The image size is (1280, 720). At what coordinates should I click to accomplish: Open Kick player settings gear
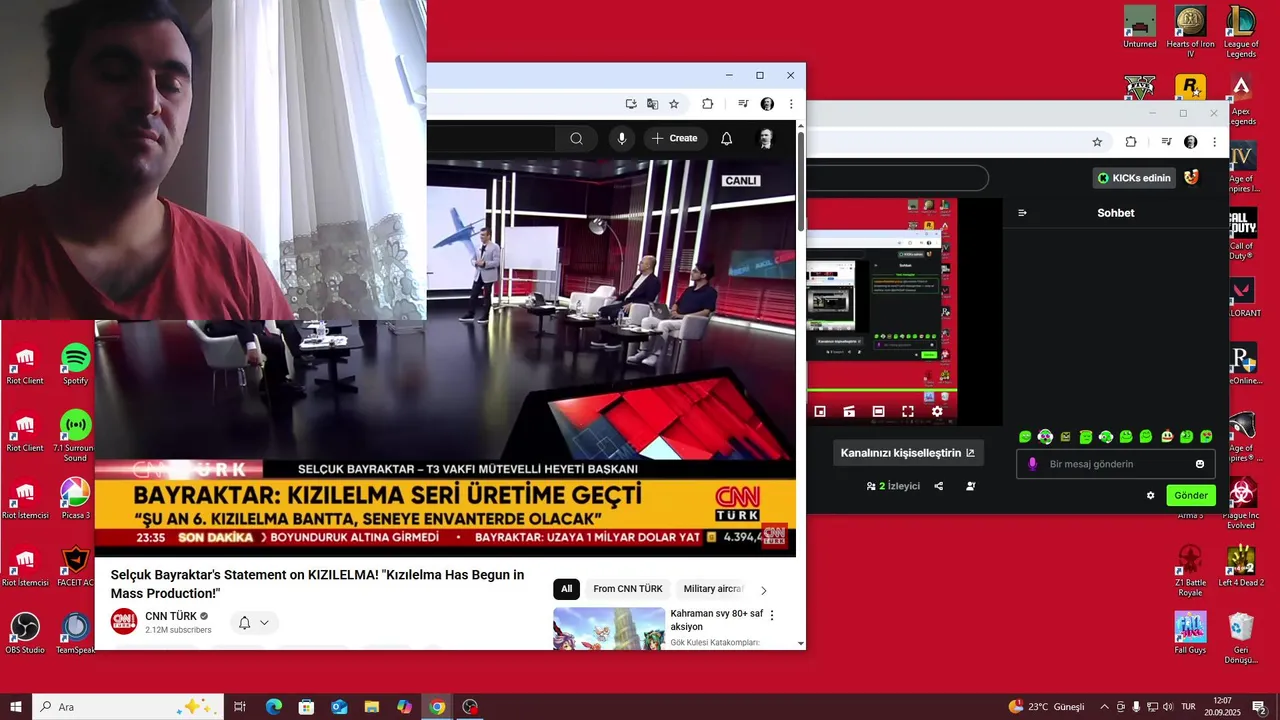(x=937, y=411)
